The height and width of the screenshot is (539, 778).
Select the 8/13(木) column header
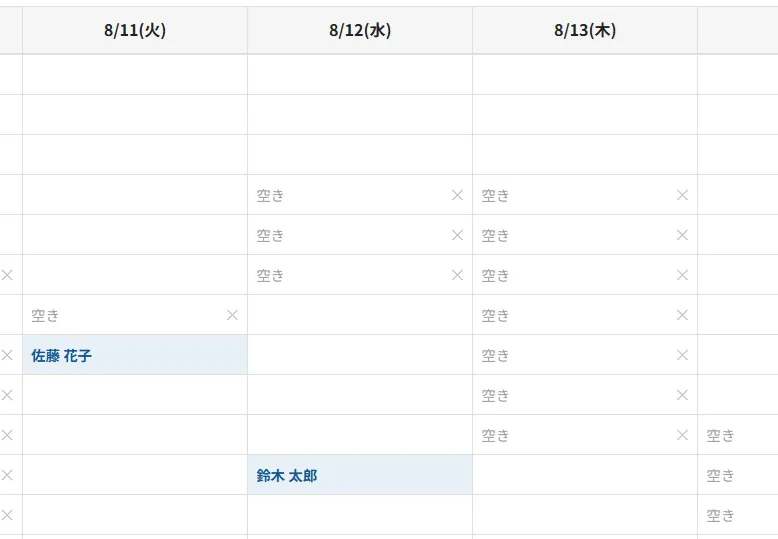tap(585, 30)
